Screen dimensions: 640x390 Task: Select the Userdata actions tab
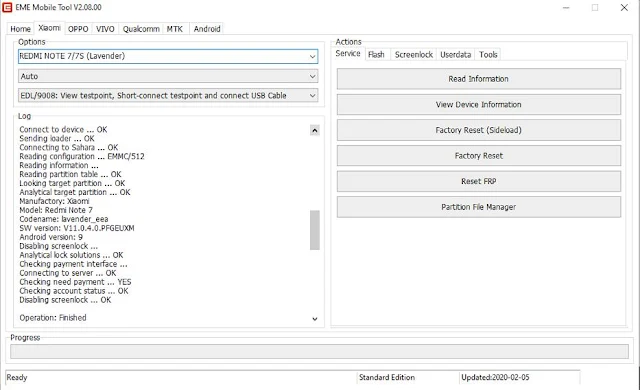[456, 55]
